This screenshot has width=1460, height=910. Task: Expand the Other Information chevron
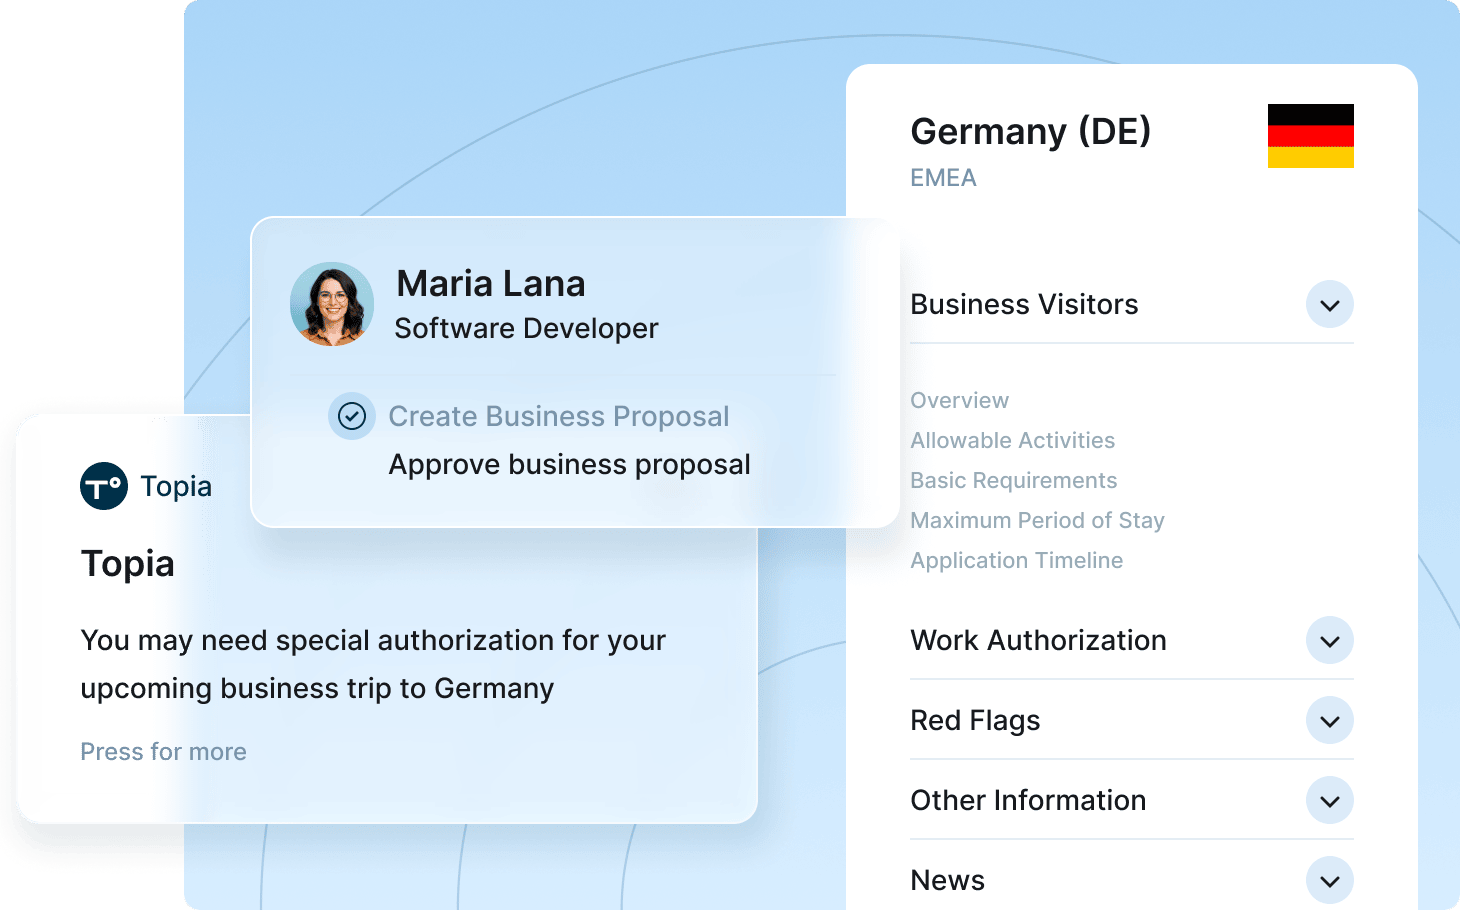[x=1329, y=801]
